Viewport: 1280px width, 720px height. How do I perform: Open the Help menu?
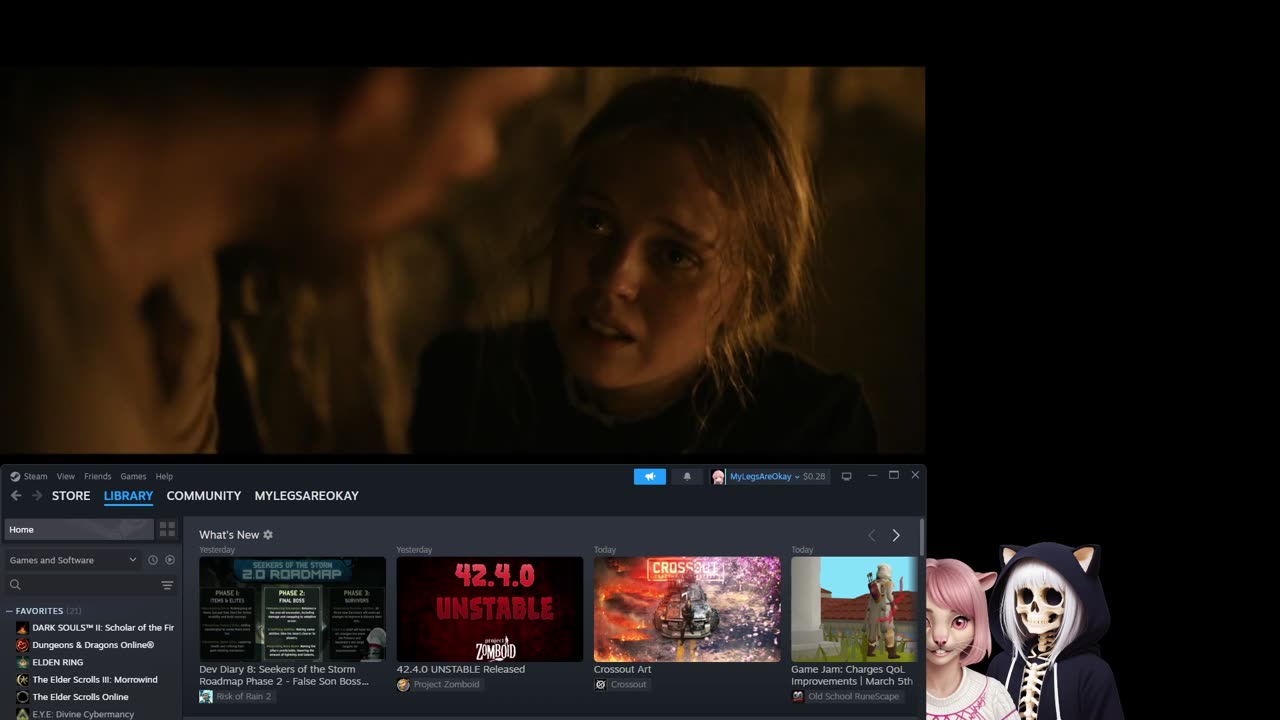[164, 476]
